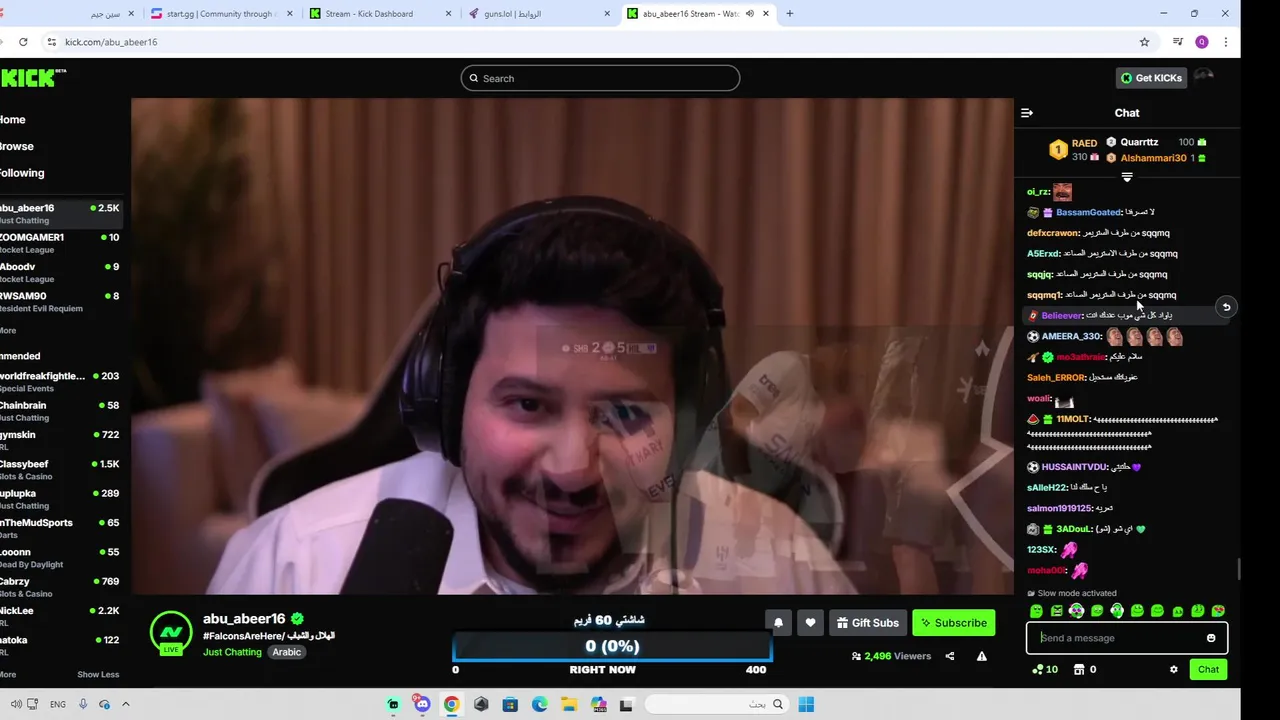Viewport: 1280px width, 720px height.
Task: Open a new browser tab
Action: click(790, 14)
